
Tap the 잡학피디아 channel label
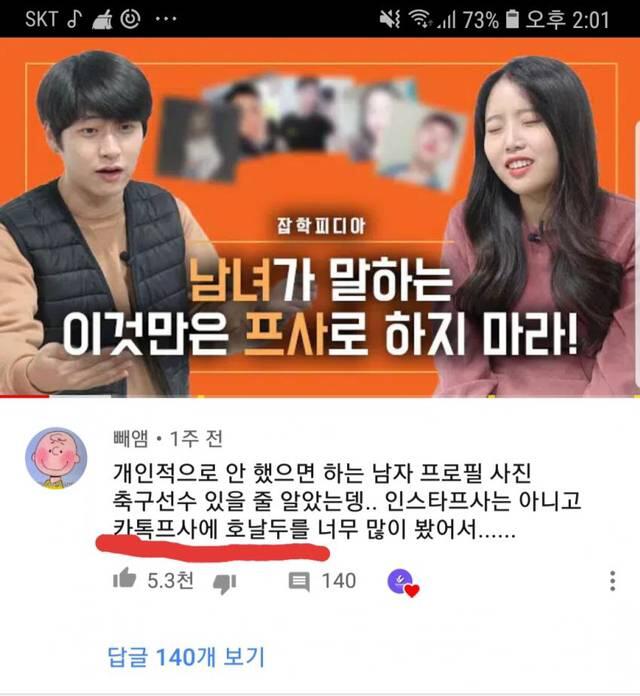[x=321, y=226]
